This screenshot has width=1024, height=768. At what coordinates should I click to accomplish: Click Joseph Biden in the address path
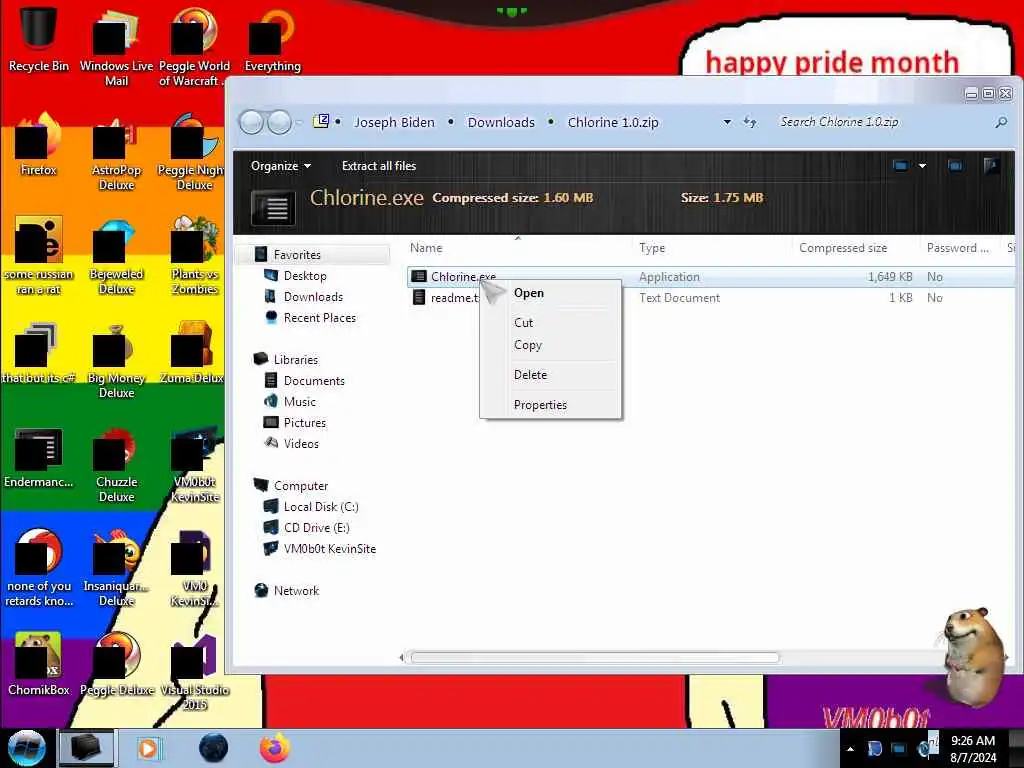pyautogui.click(x=394, y=122)
